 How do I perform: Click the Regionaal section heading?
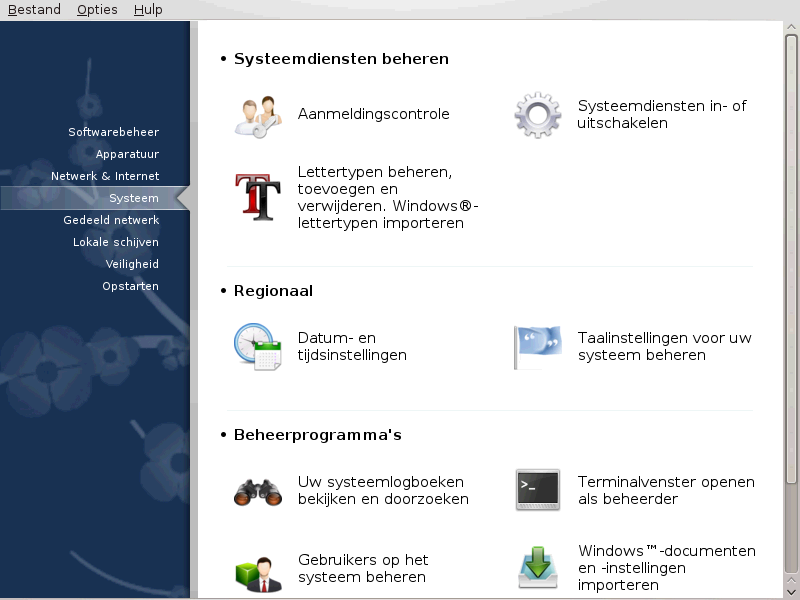[x=273, y=291]
